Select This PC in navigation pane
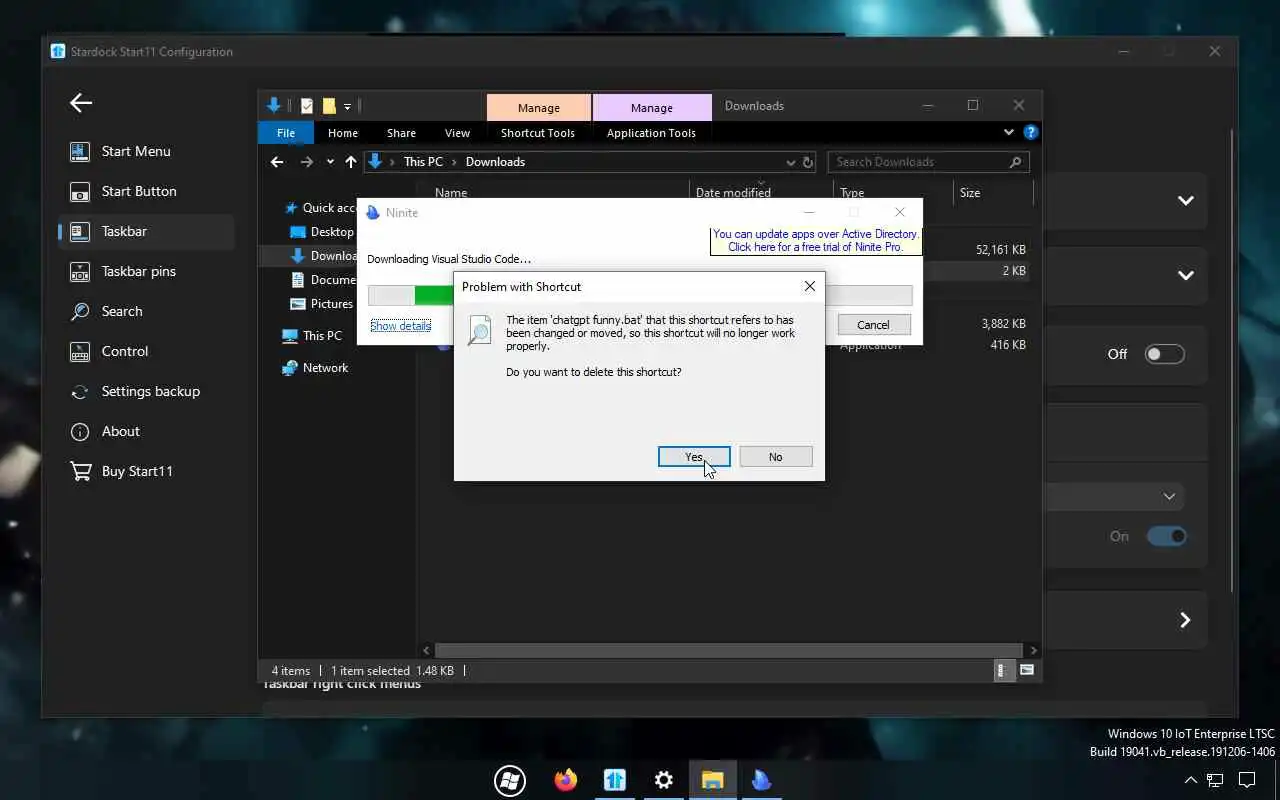 [322, 336]
